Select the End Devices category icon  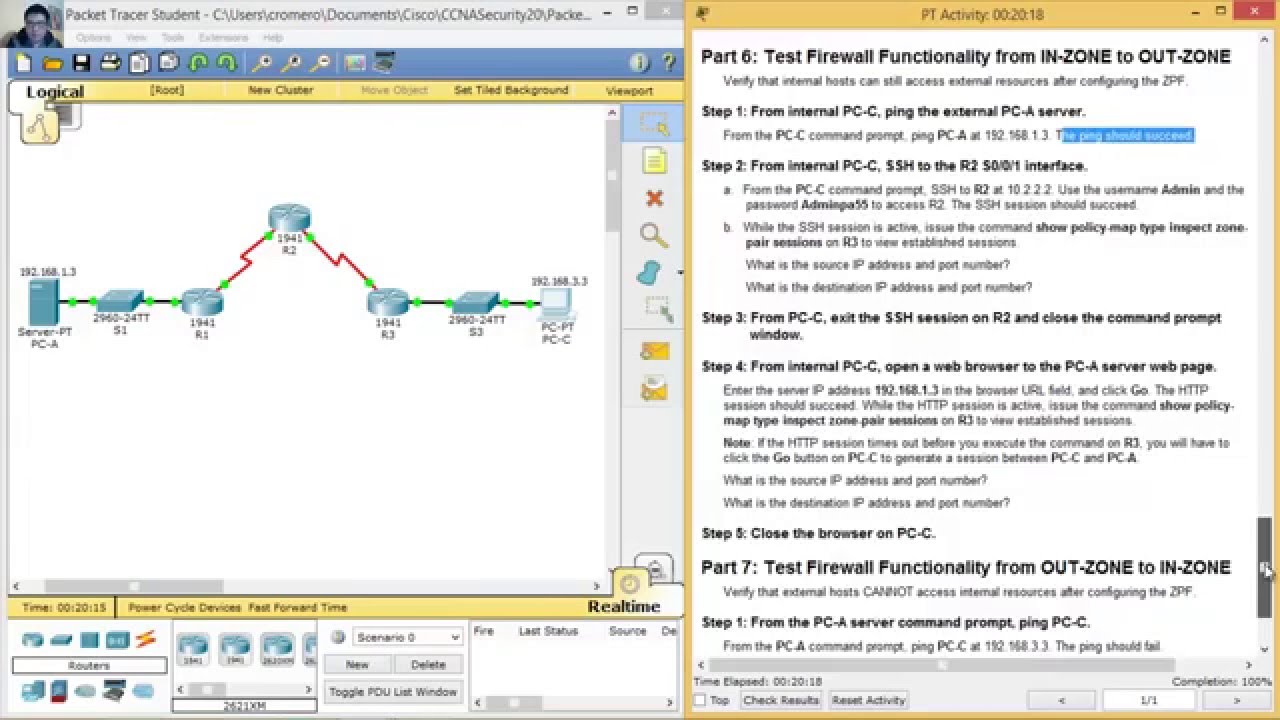(33, 690)
